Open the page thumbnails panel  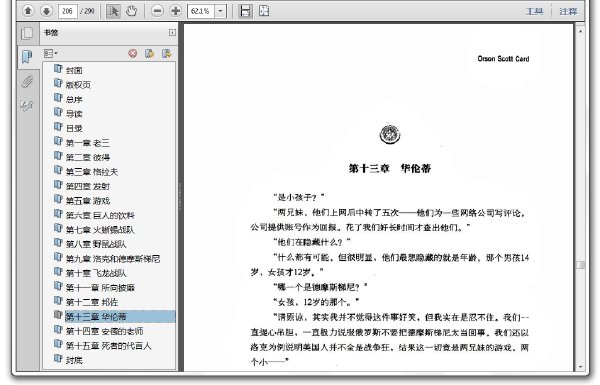27,33
